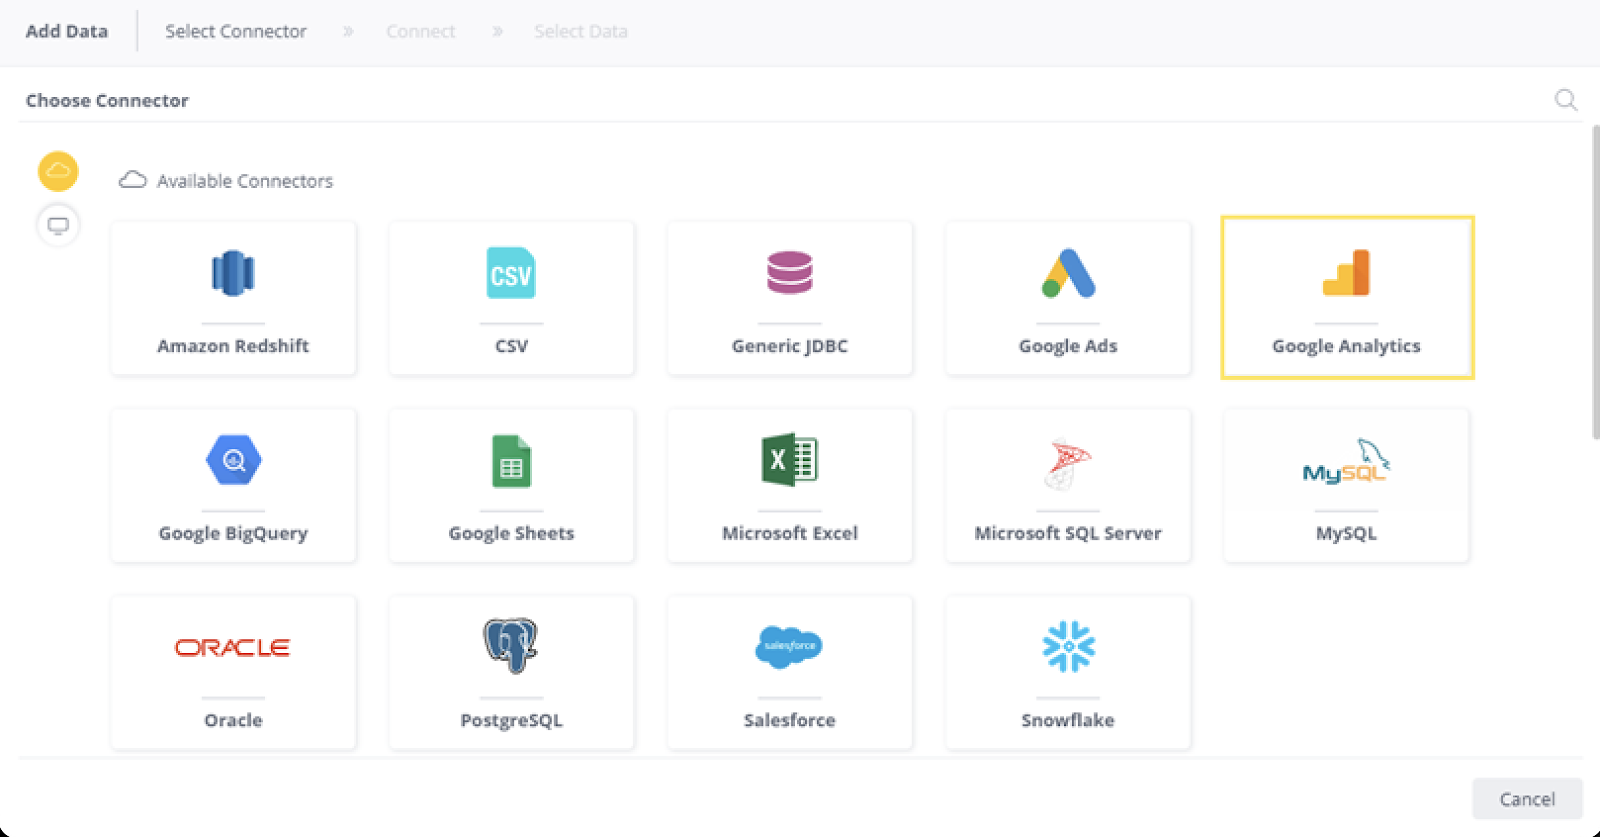Click the Google BigQuery label
The height and width of the screenshot is (837, 1600).
[233, 533]
